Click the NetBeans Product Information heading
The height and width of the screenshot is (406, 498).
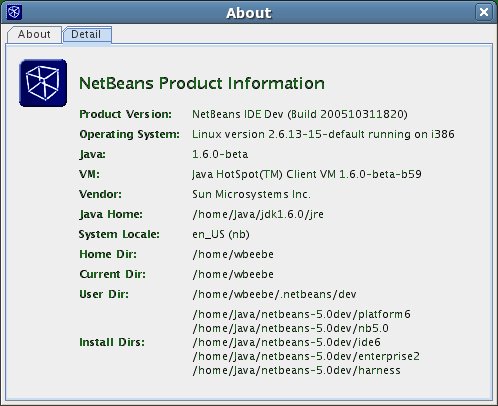tap(202, 83)
